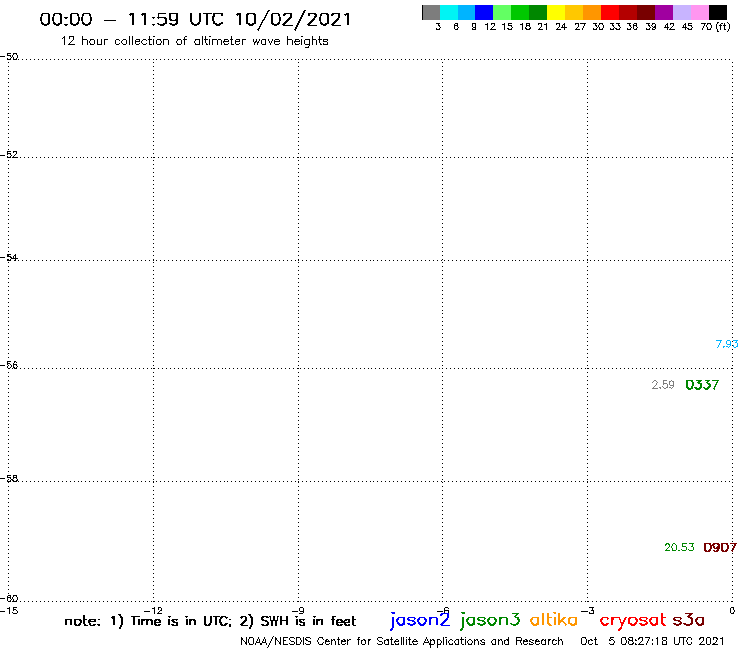This screenshot has height=650, width=740.
Task: Click the -50 latitude axis label
Action: coord(9,57)
